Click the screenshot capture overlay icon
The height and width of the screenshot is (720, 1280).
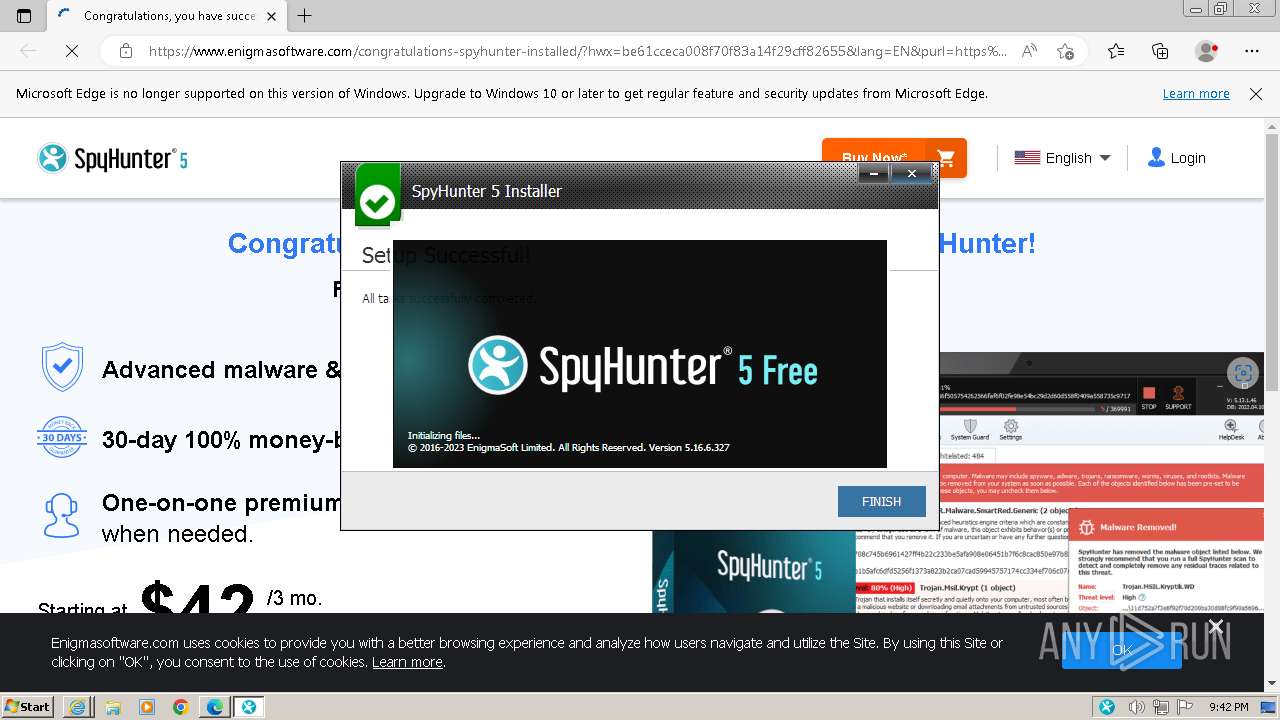[x=1243, y=374]
